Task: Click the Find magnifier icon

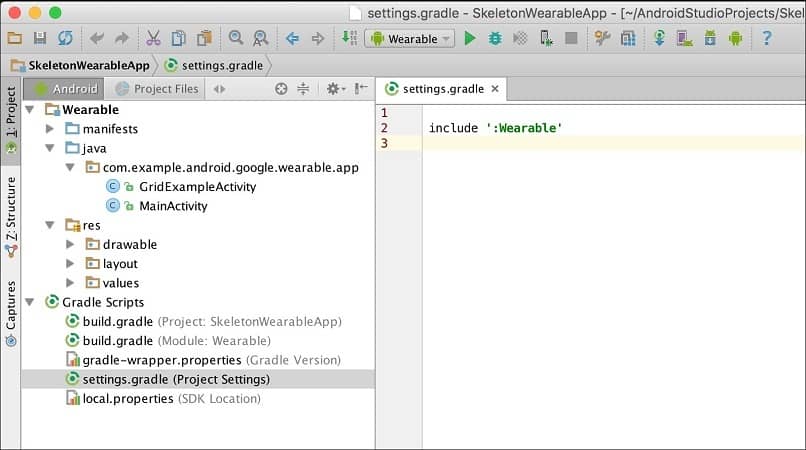Action: click(236, 38)
